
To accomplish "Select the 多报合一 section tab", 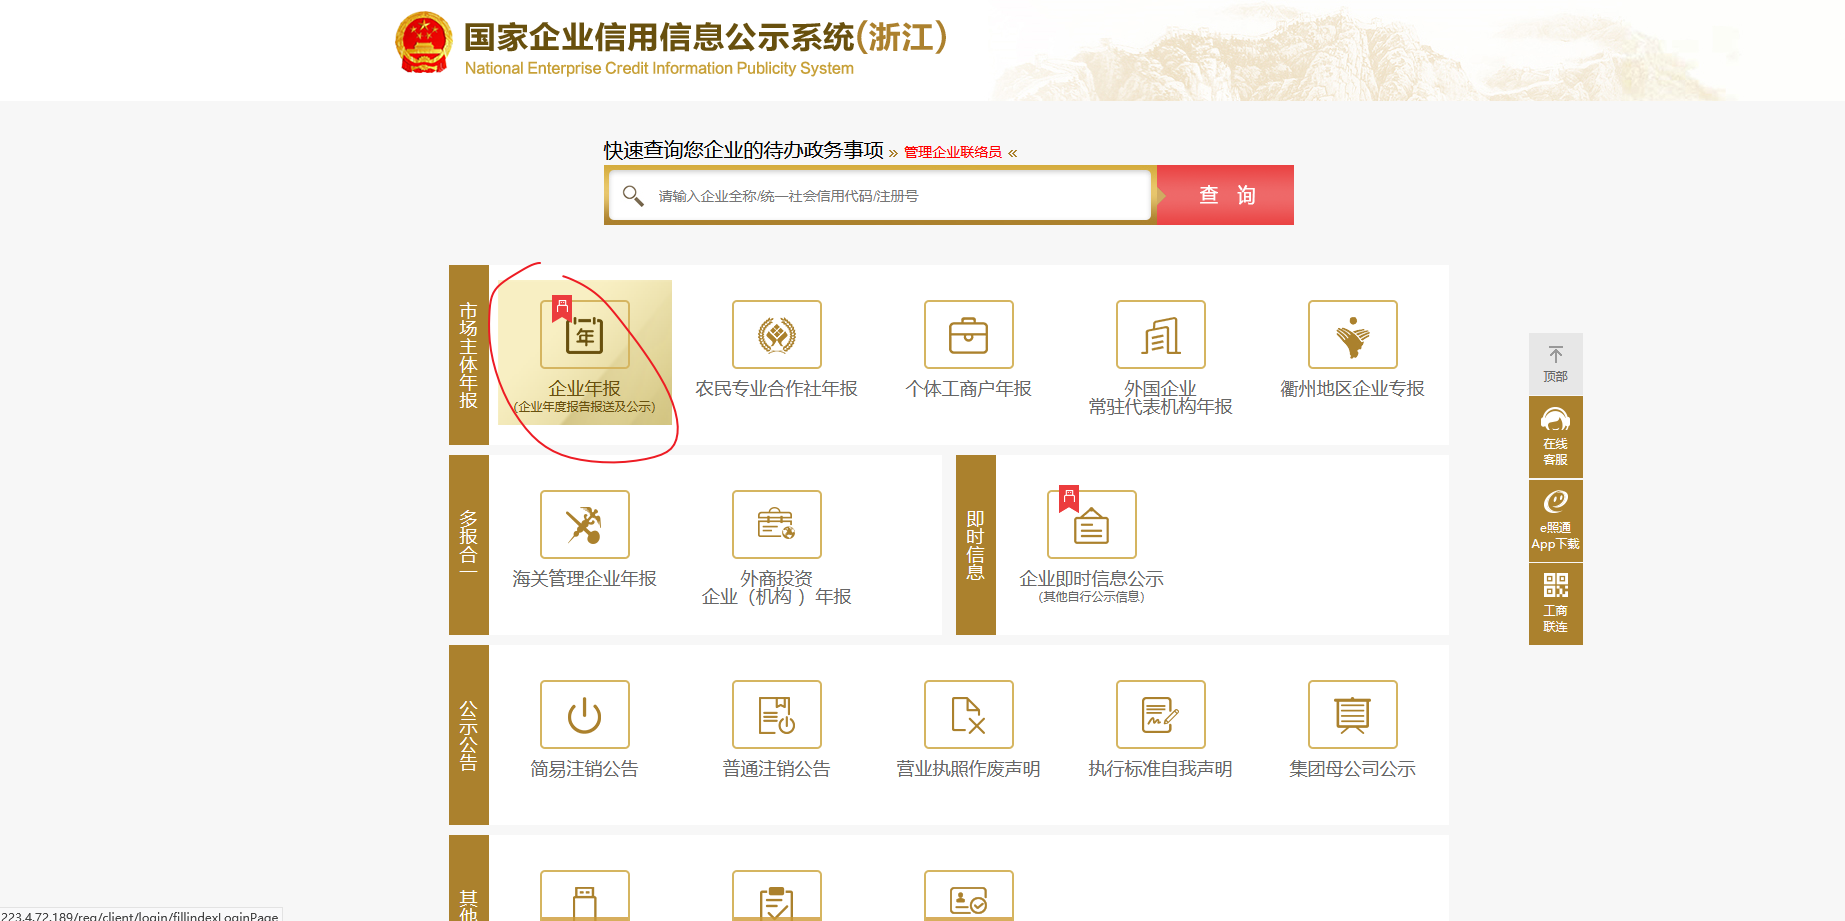I will click(x=469, y=545).
